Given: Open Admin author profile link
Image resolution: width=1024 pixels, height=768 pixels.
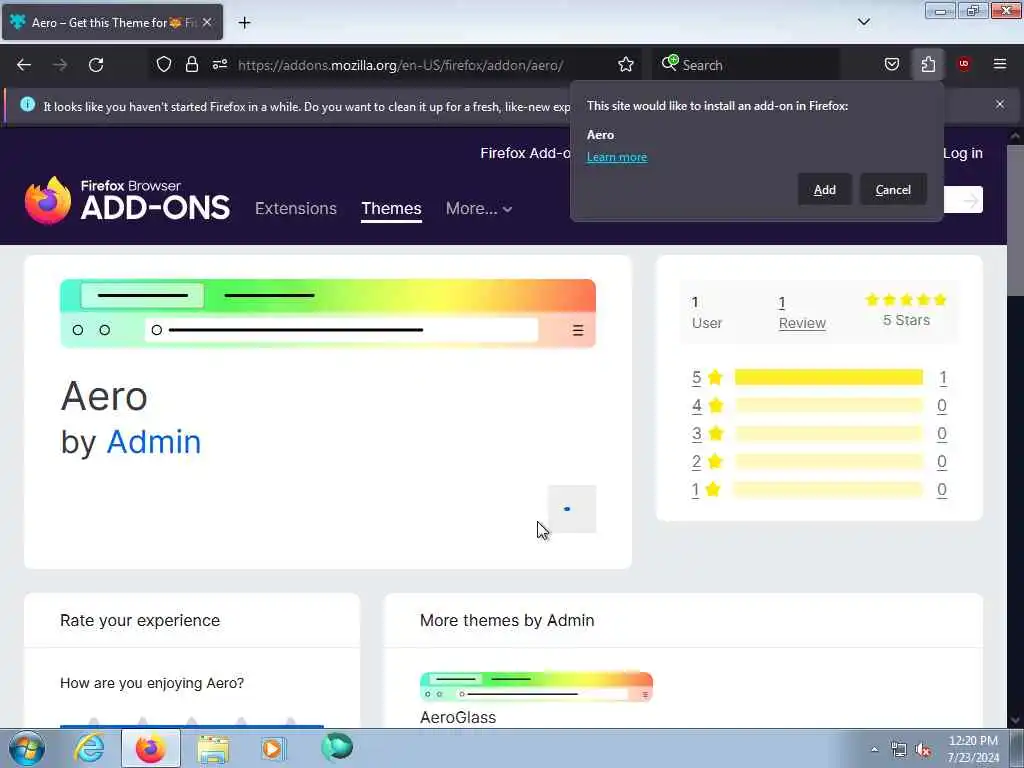Looking at the screenshot, I should [154, 441].
